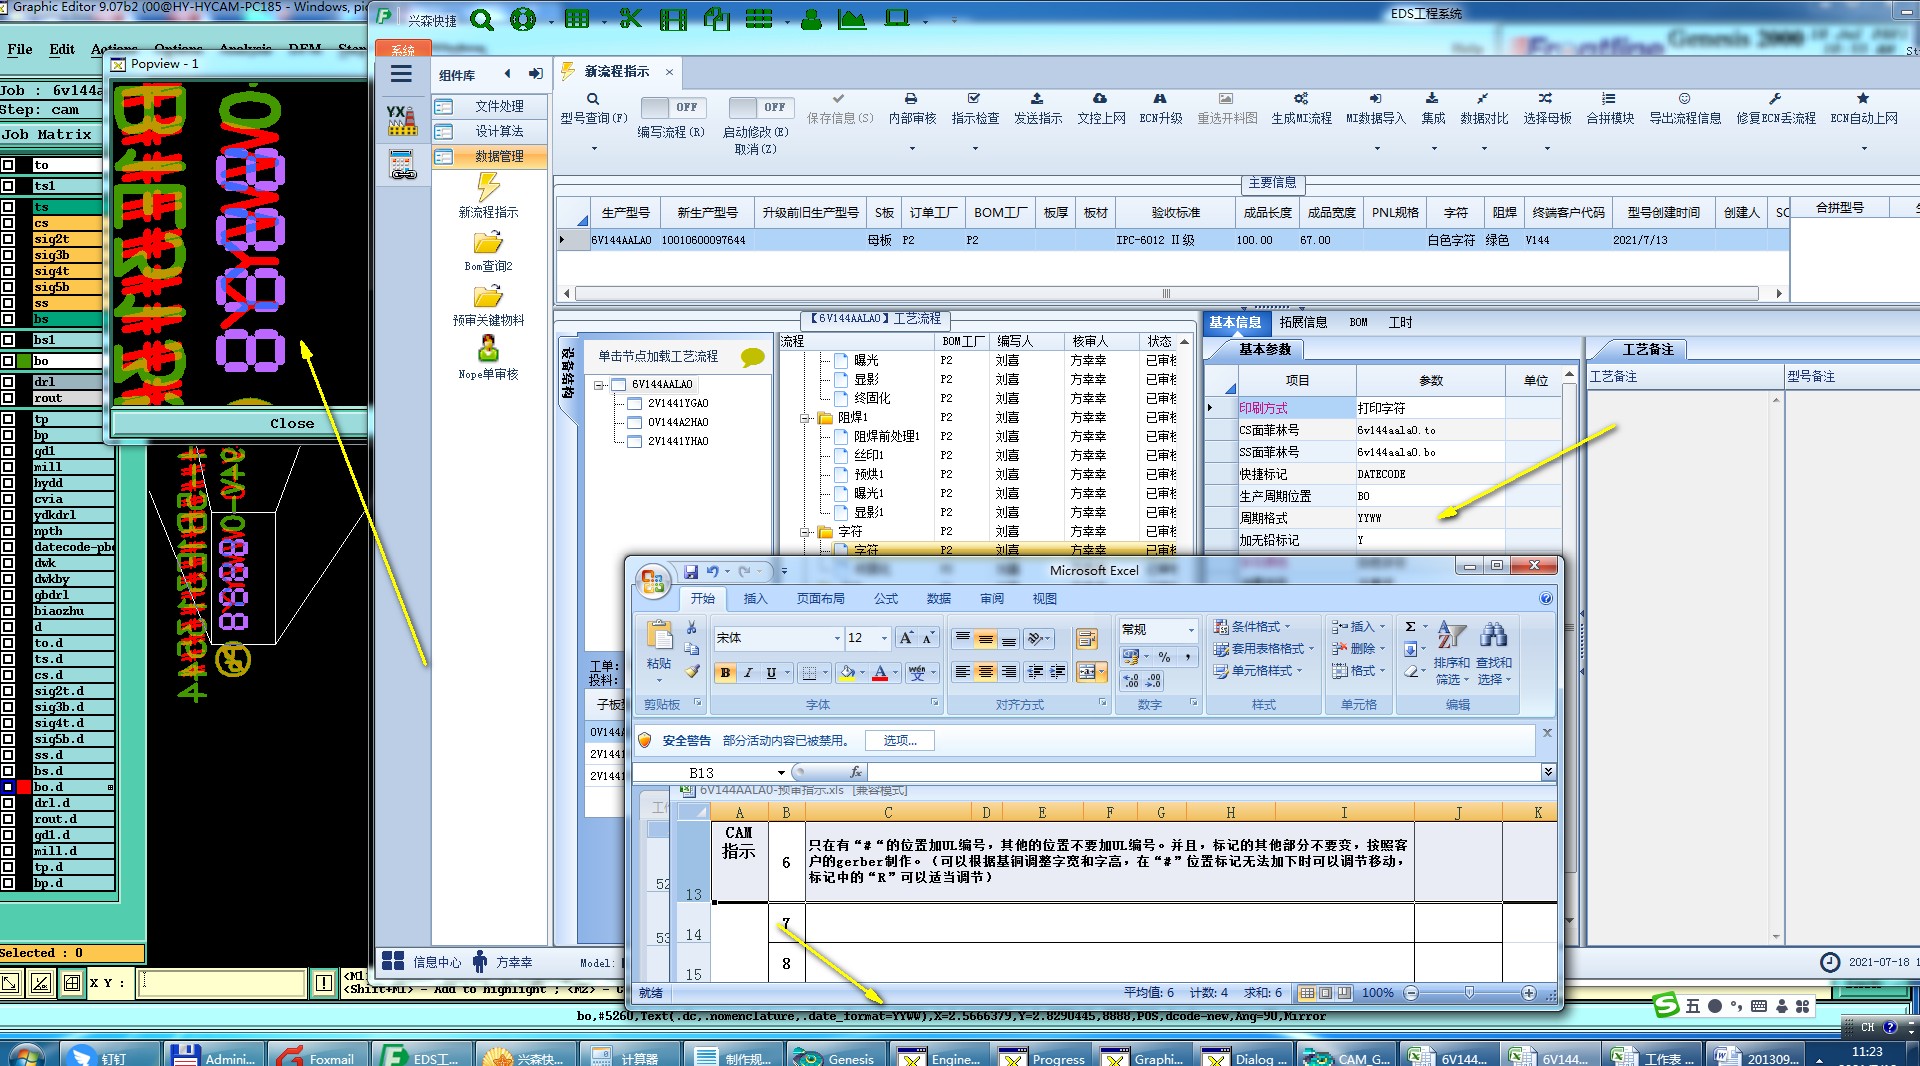Viewport: 1920px width, 1066px height.
Task: Collapse the 6V144AALA0 tree root node
Action: [x=599, y=384]
